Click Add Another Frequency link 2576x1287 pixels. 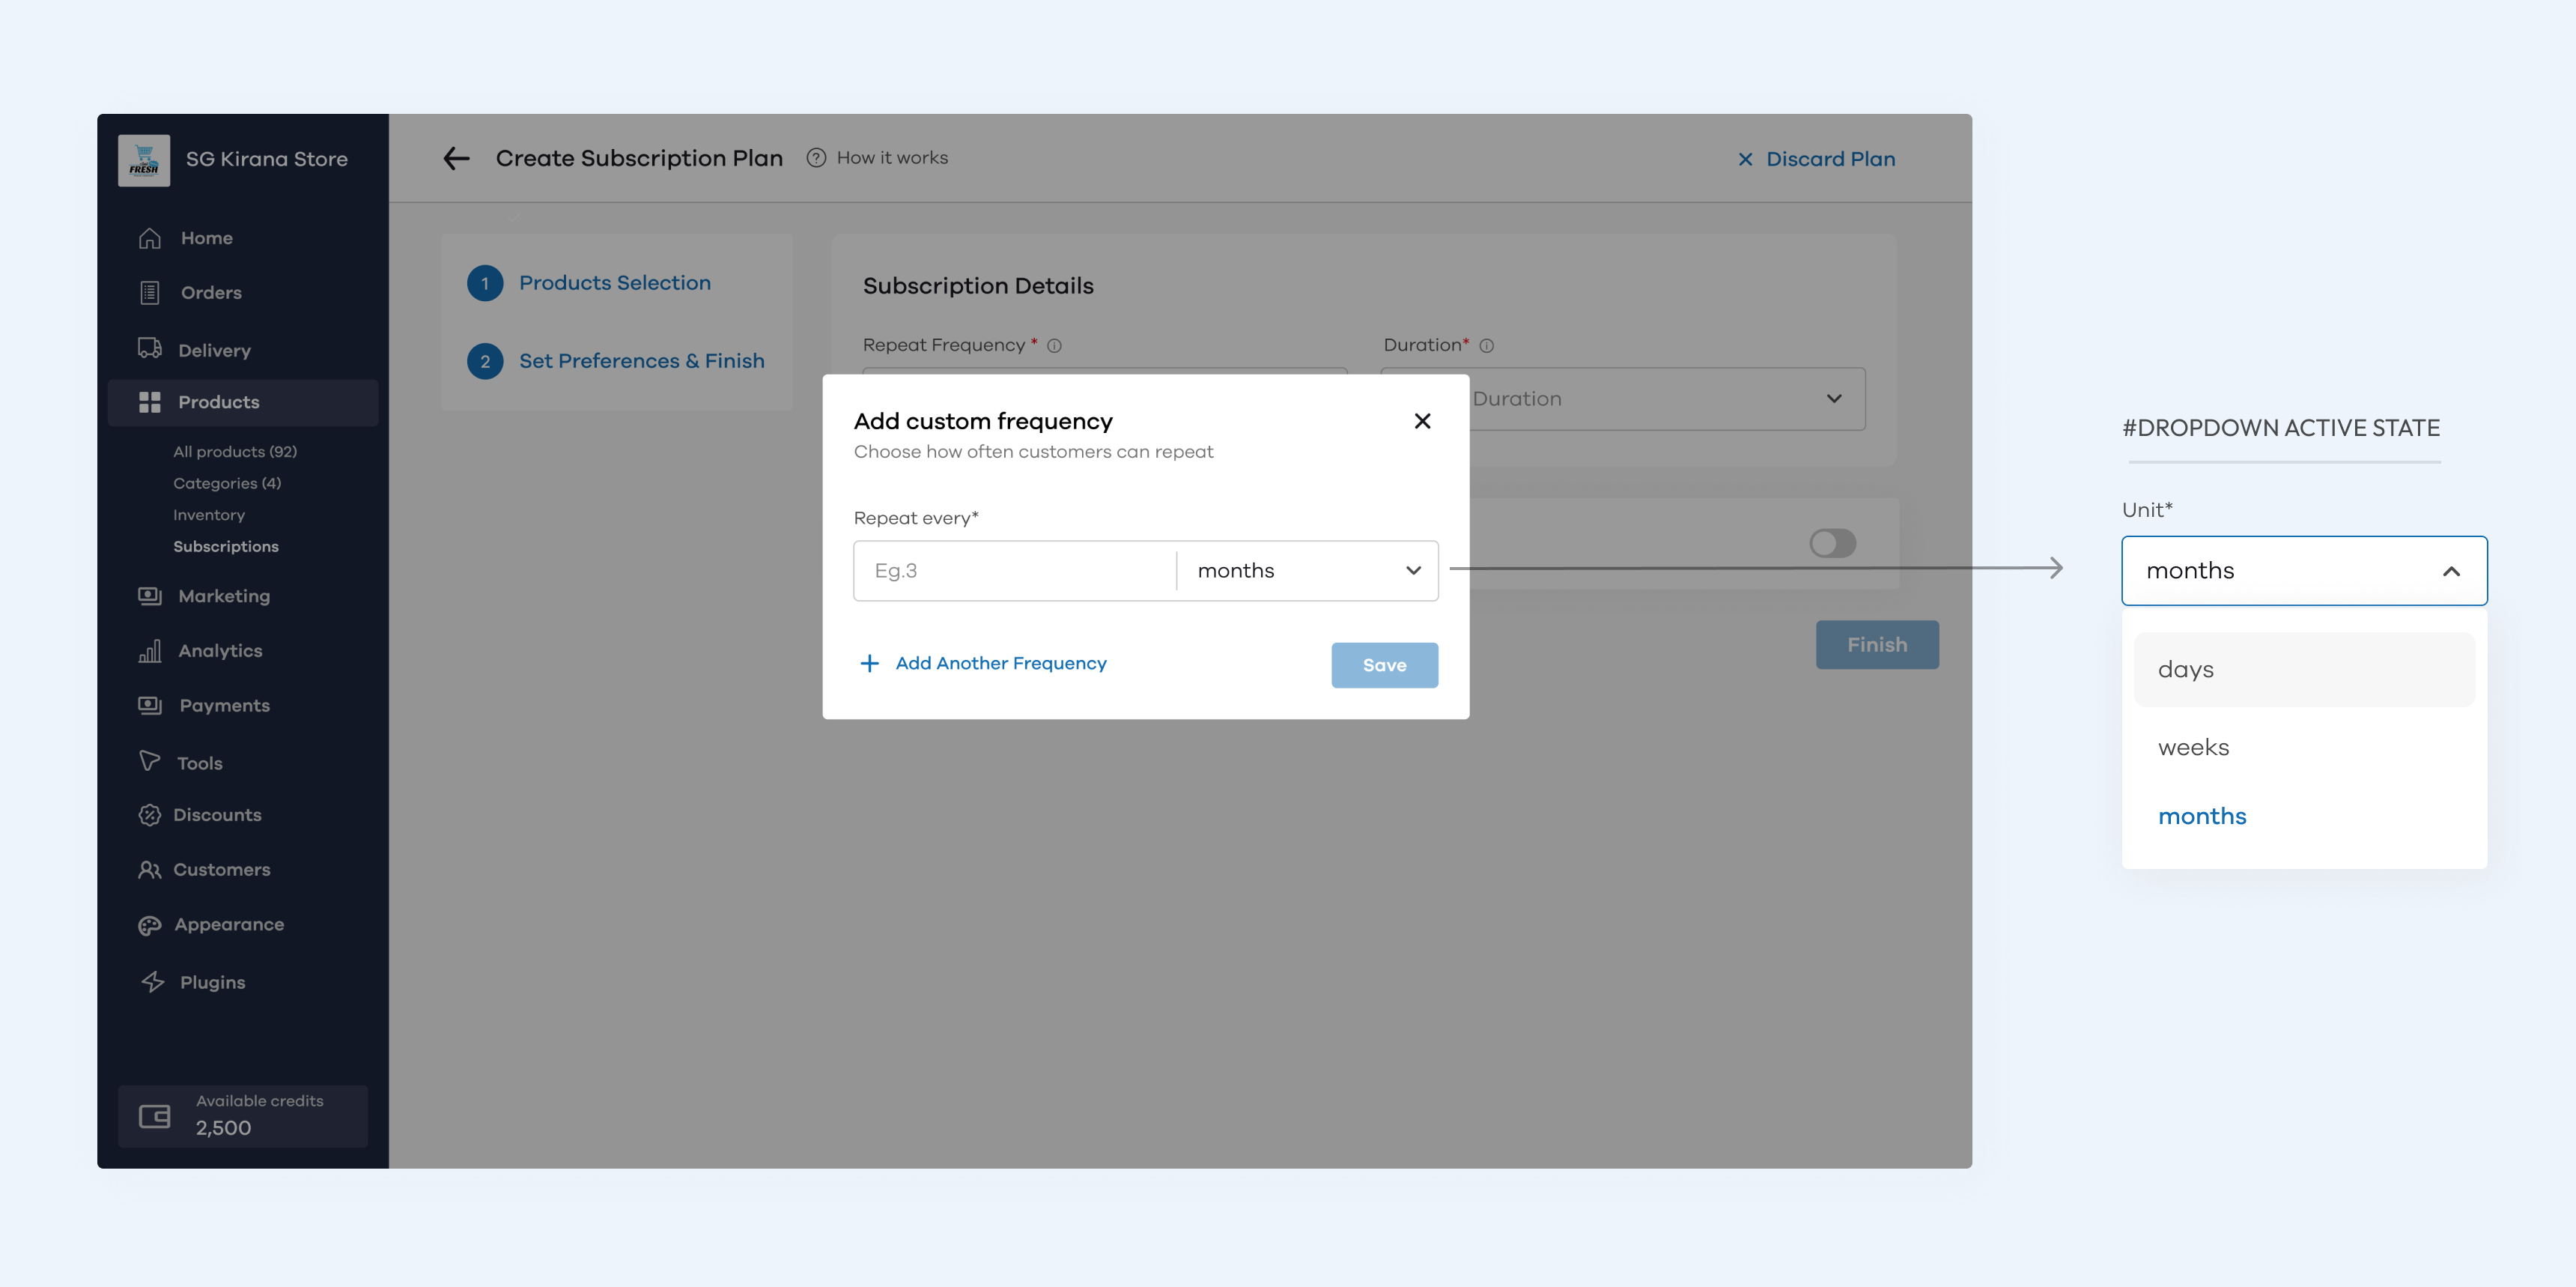click(983, 663)
